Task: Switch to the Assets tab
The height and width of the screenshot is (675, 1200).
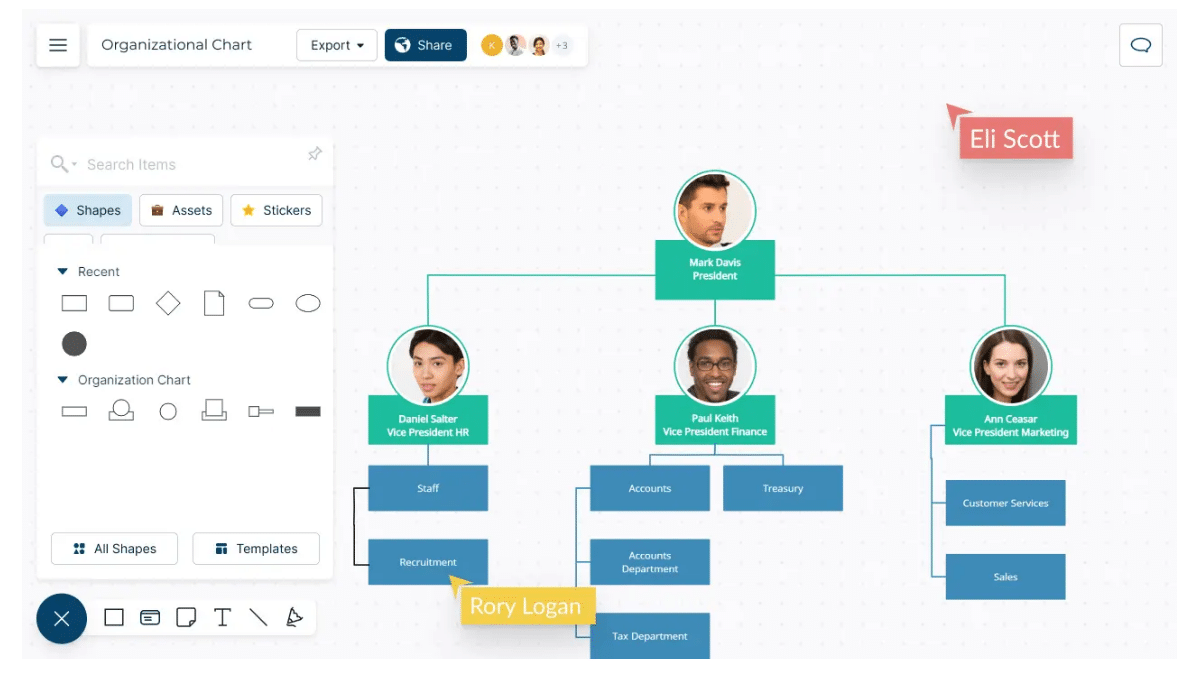Action: pyautogui.click(x=181, y=210)
